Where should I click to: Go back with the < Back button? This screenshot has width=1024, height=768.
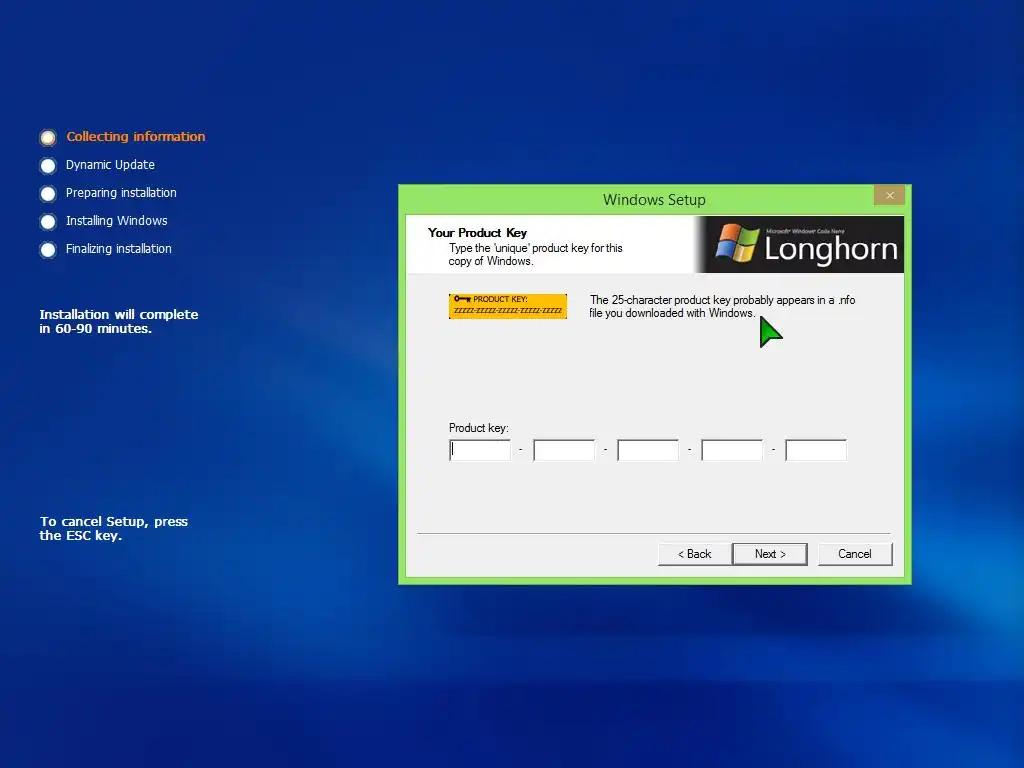click(x=694, y=554)
